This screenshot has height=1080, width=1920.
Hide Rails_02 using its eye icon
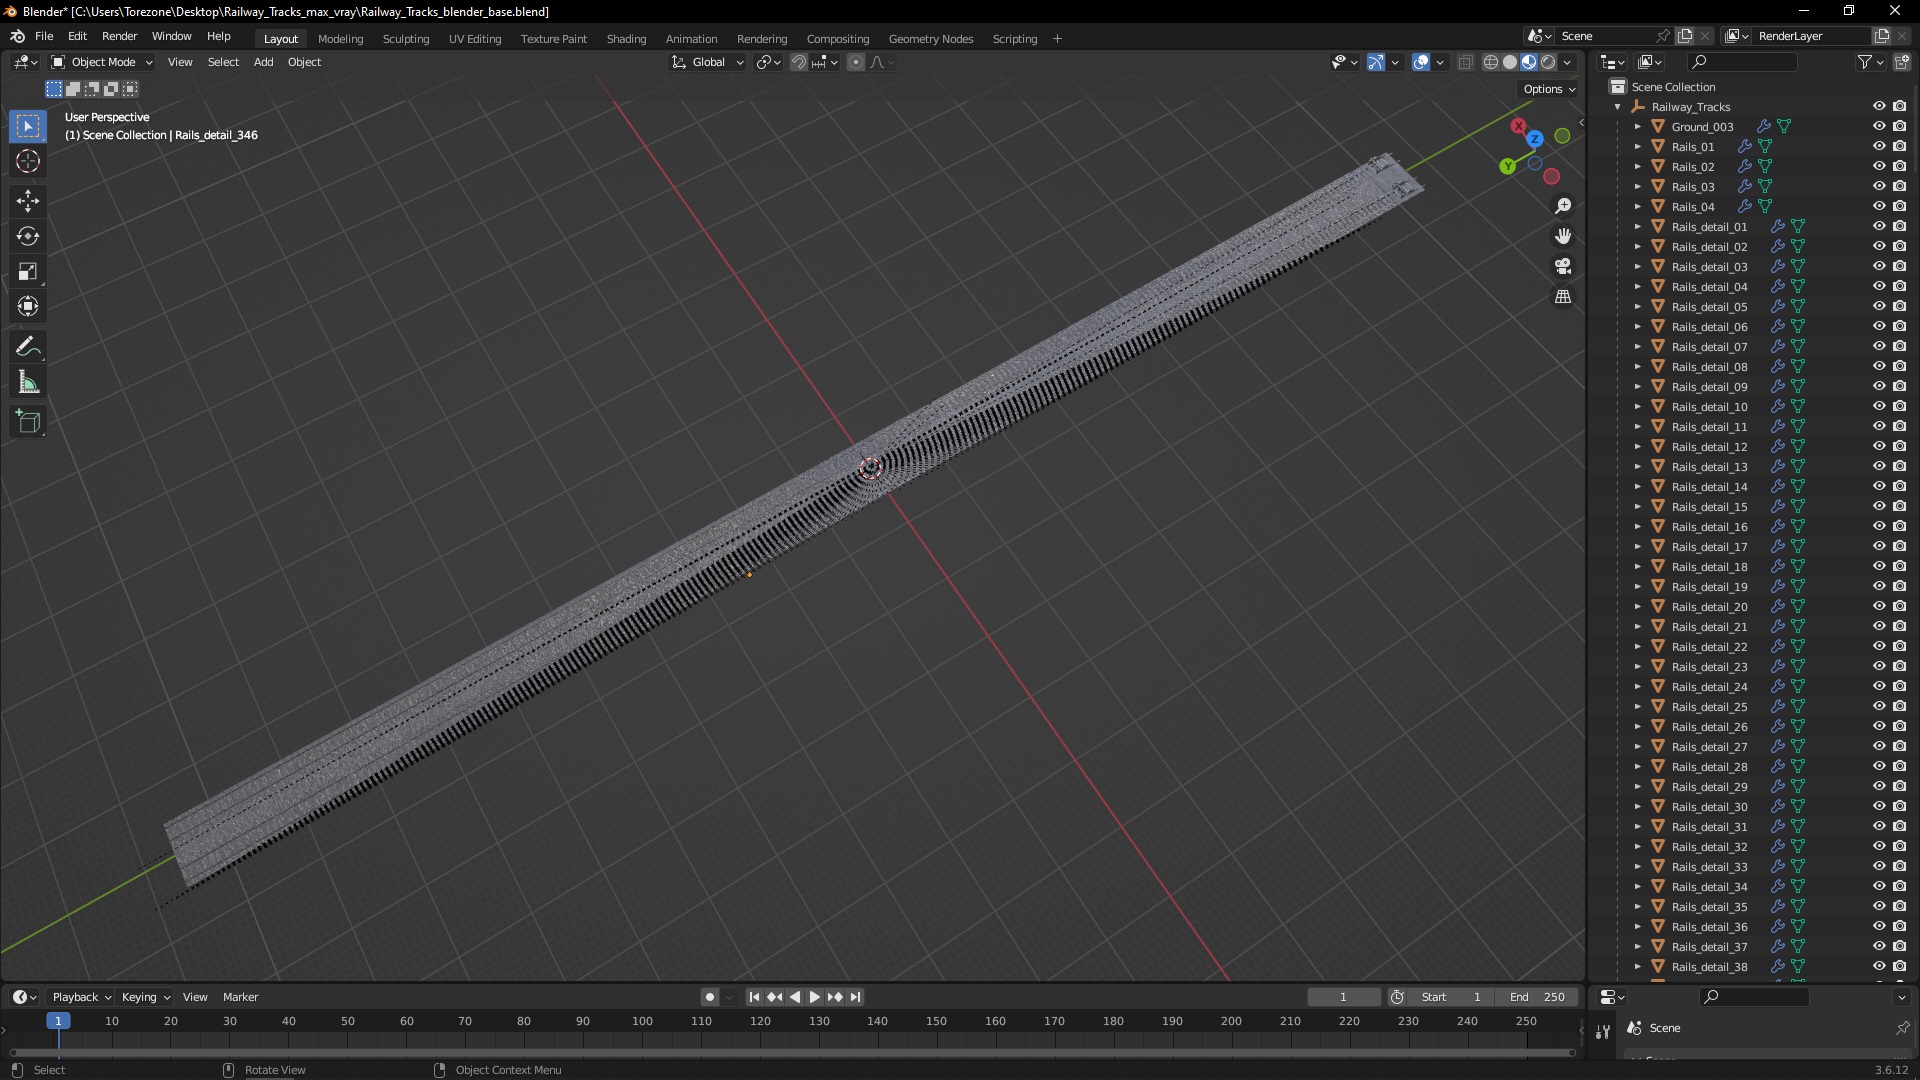coord(1879,167)
